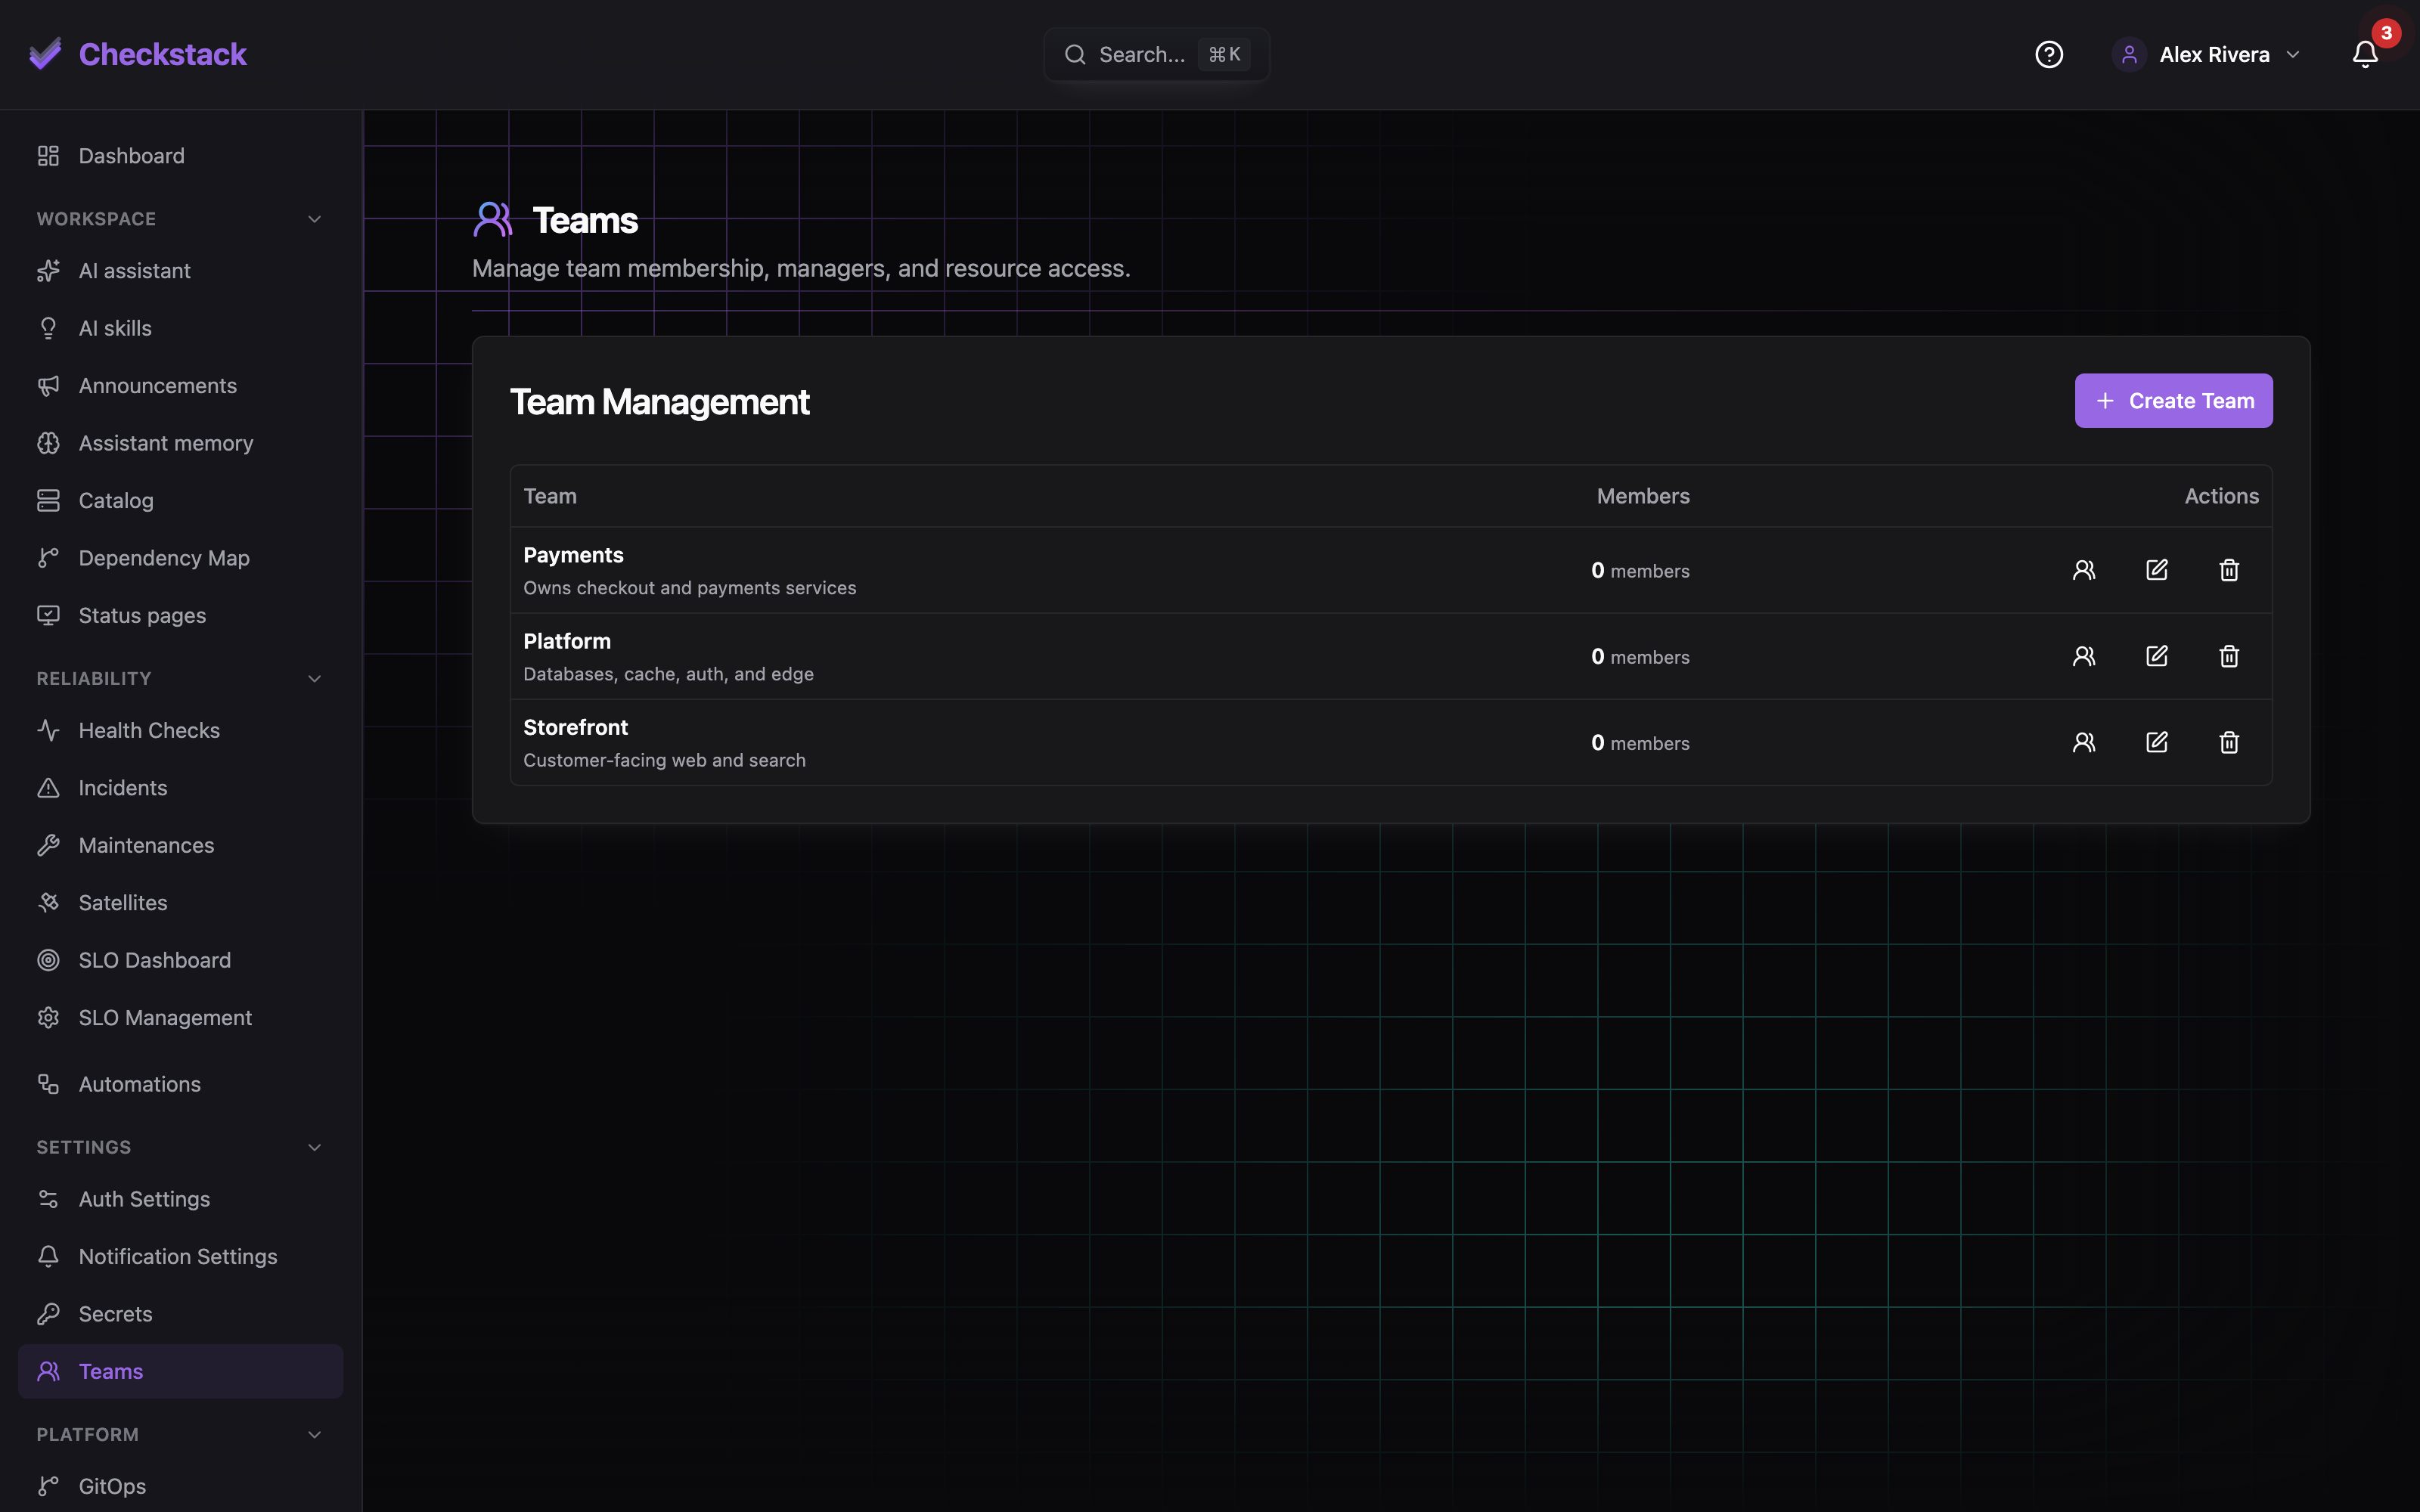Click the red notification count badge

[2386, 33]
